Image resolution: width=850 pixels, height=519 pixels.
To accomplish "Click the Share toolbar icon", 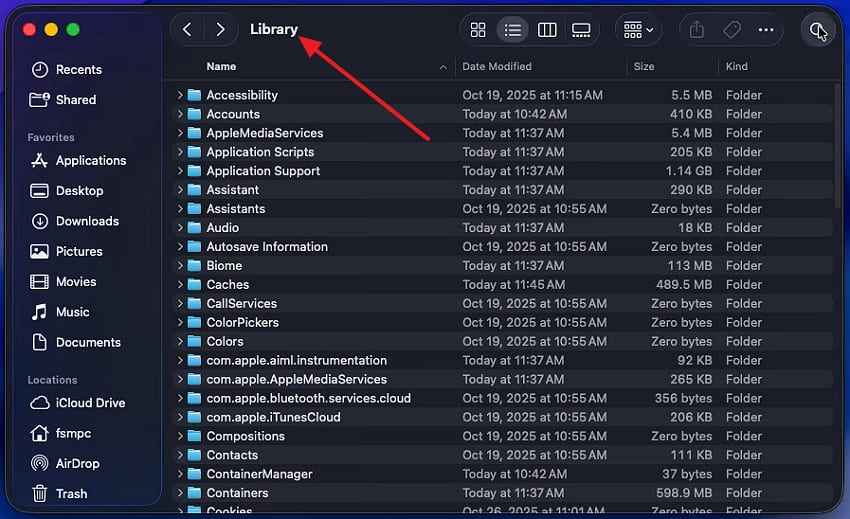I will click(x=697, y=30).
